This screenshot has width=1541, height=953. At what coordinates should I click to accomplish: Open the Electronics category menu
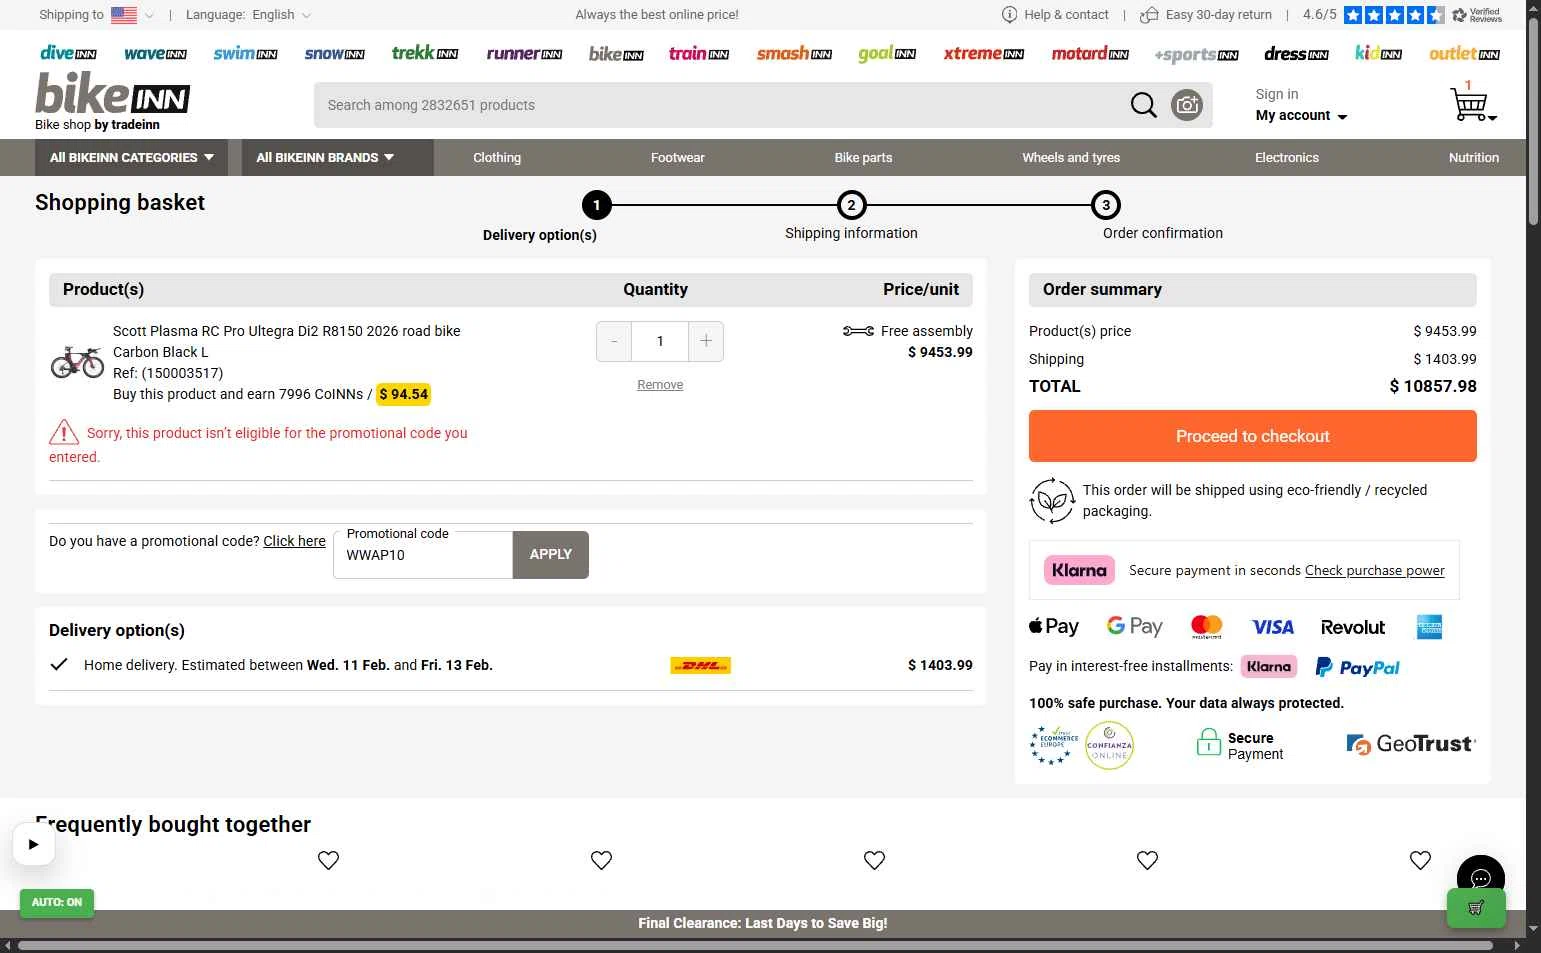point(1287,158)
